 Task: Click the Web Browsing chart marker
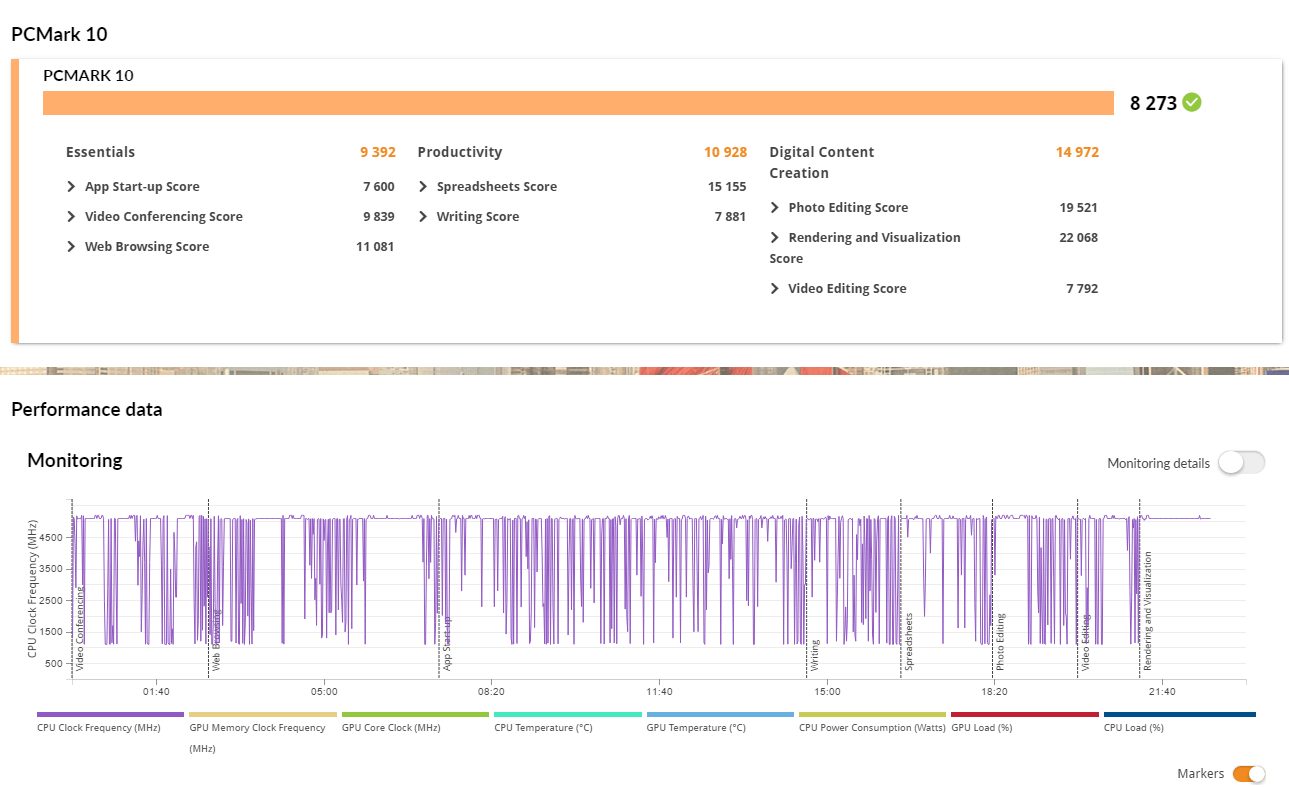coord(216,639)
